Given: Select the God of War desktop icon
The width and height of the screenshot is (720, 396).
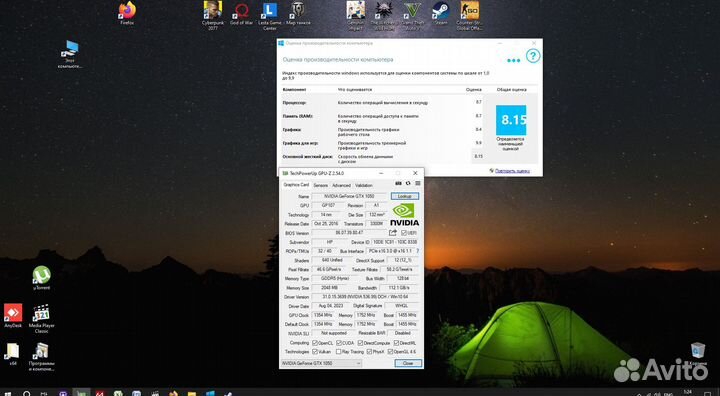Looking at the screenshot, I should point(242,13).
